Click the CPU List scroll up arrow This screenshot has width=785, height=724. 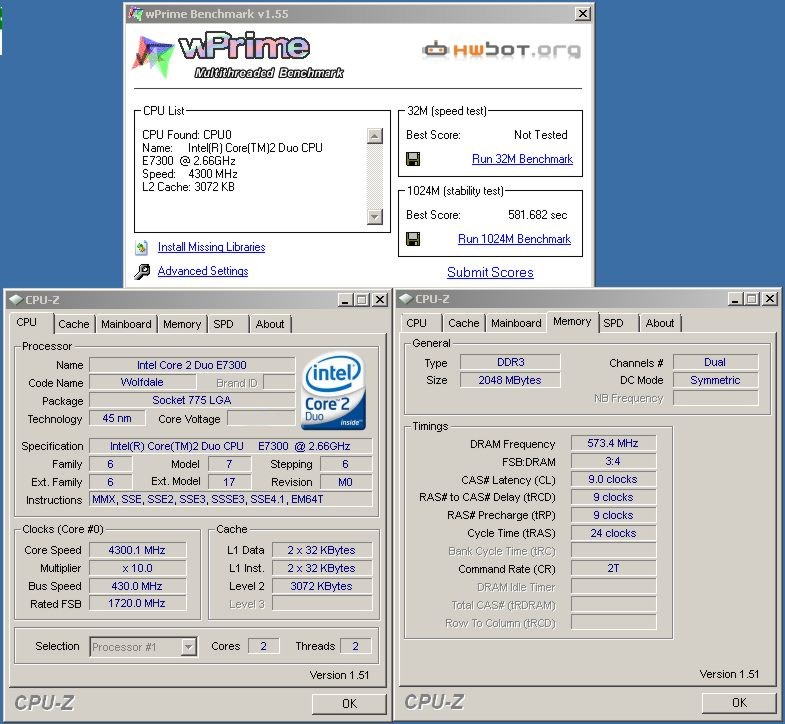[374, 136]
